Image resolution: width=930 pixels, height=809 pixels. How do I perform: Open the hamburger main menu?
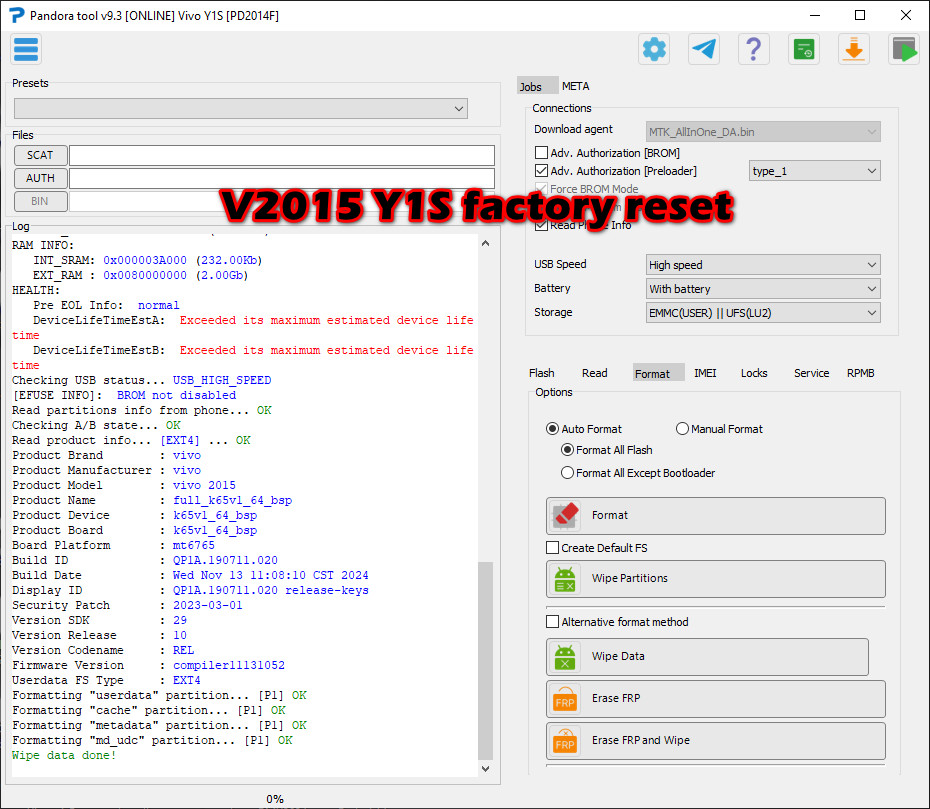point(26,49)
